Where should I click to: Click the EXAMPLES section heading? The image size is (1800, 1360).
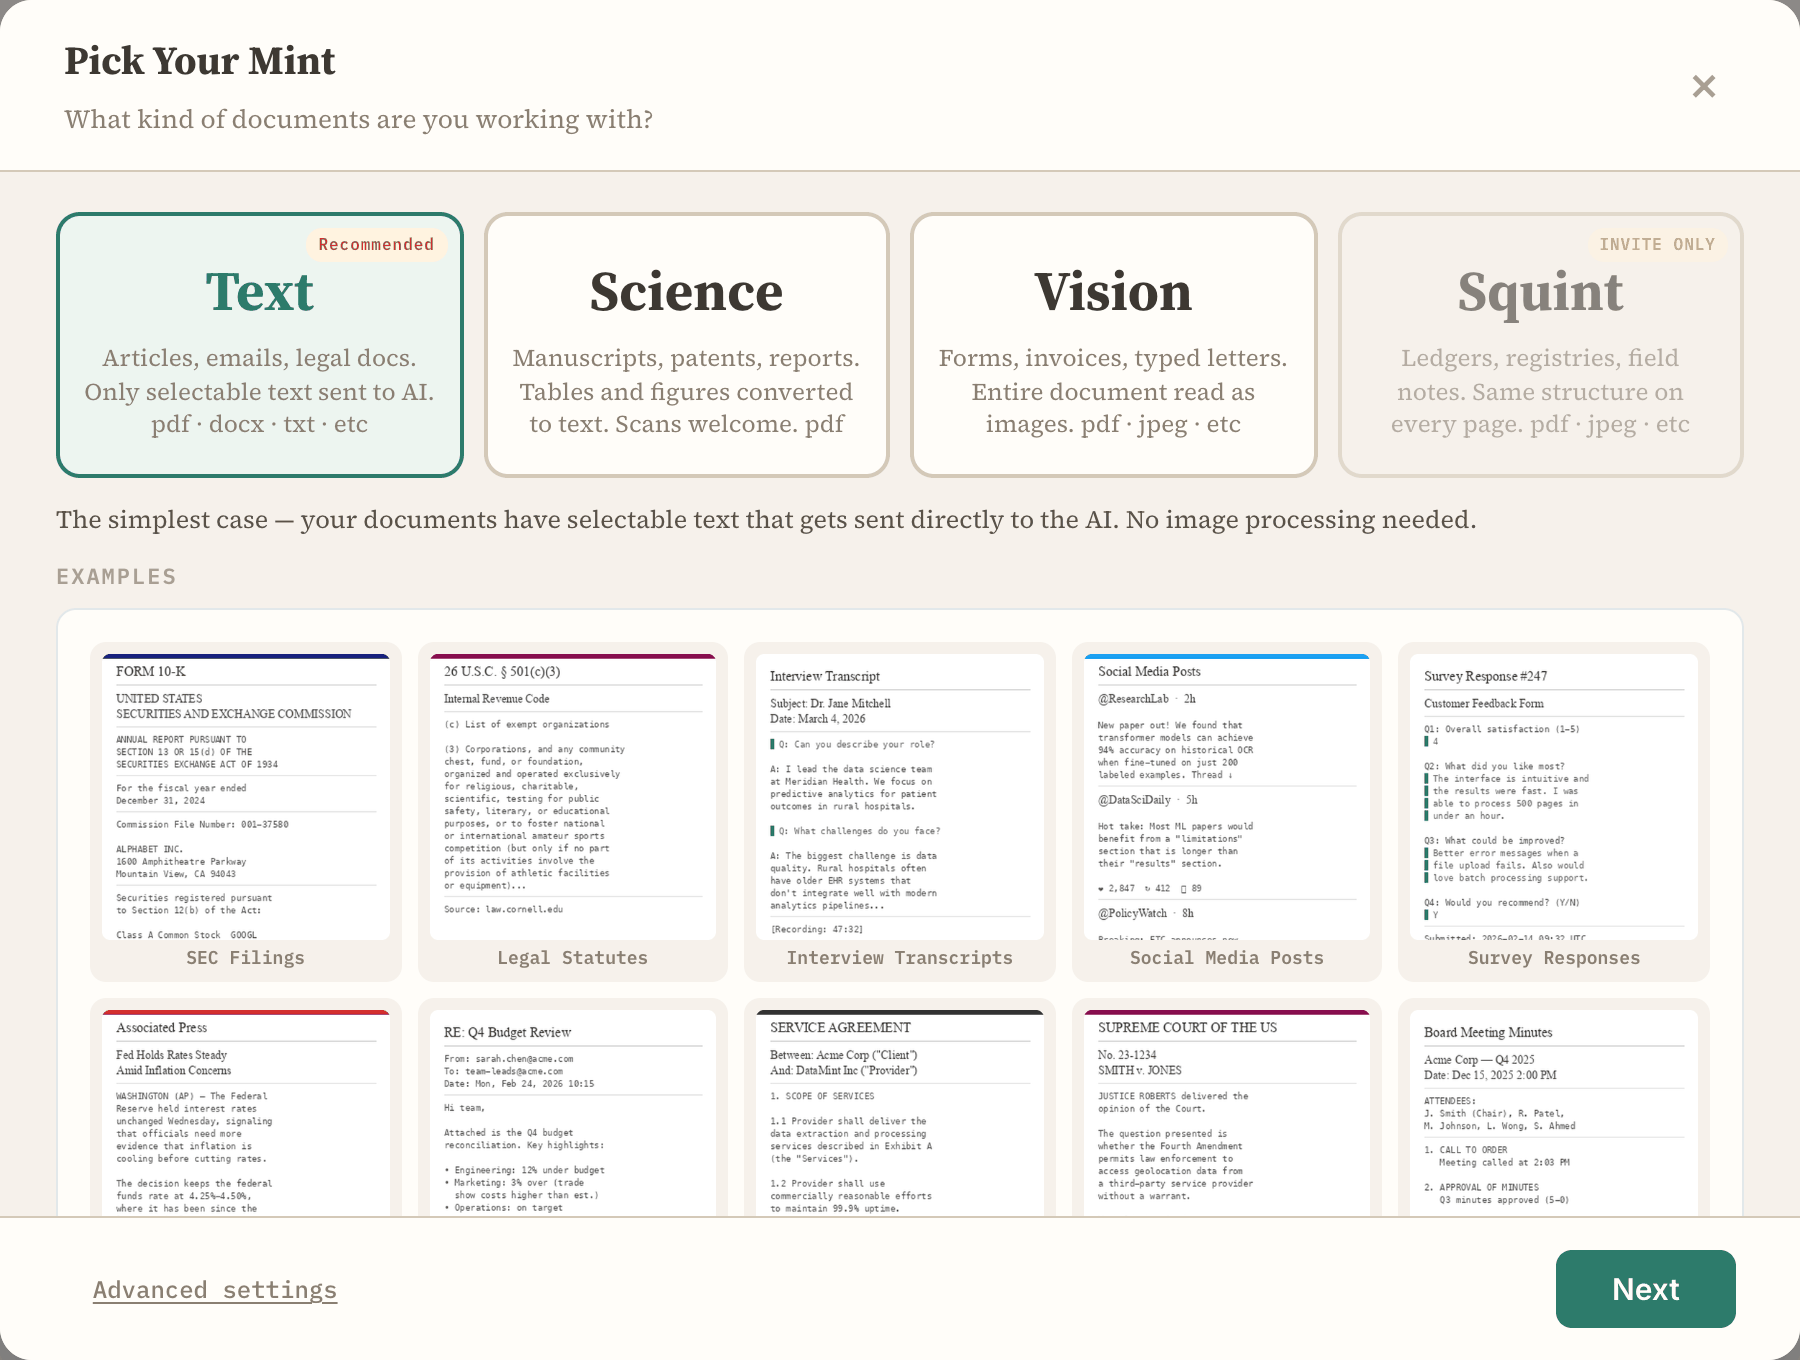tap(117, 577)
